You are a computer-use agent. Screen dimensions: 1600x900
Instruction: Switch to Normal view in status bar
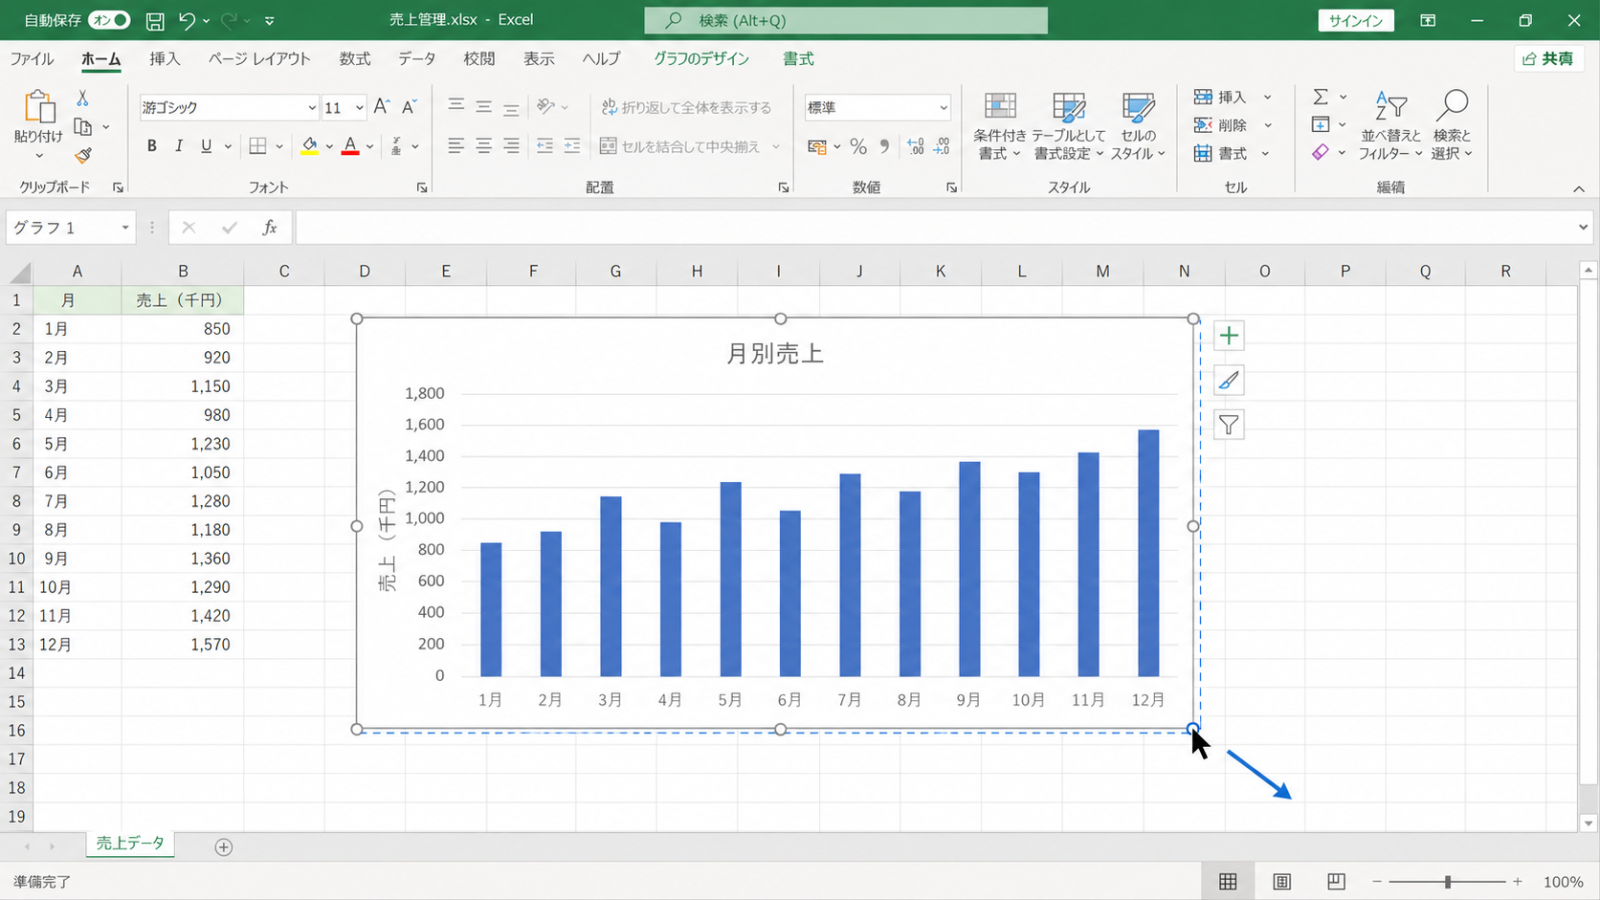coord(1228,881)
